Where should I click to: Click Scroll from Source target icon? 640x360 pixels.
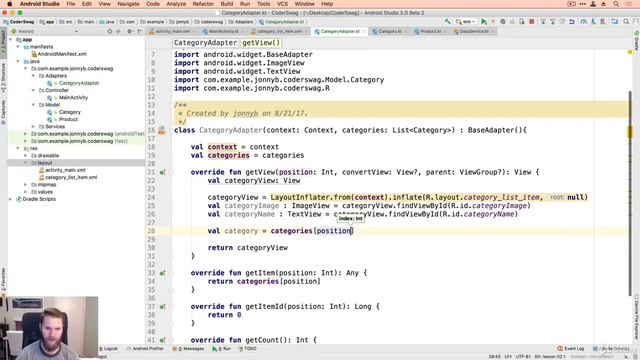pyautogui.click(x=110, y=31)
